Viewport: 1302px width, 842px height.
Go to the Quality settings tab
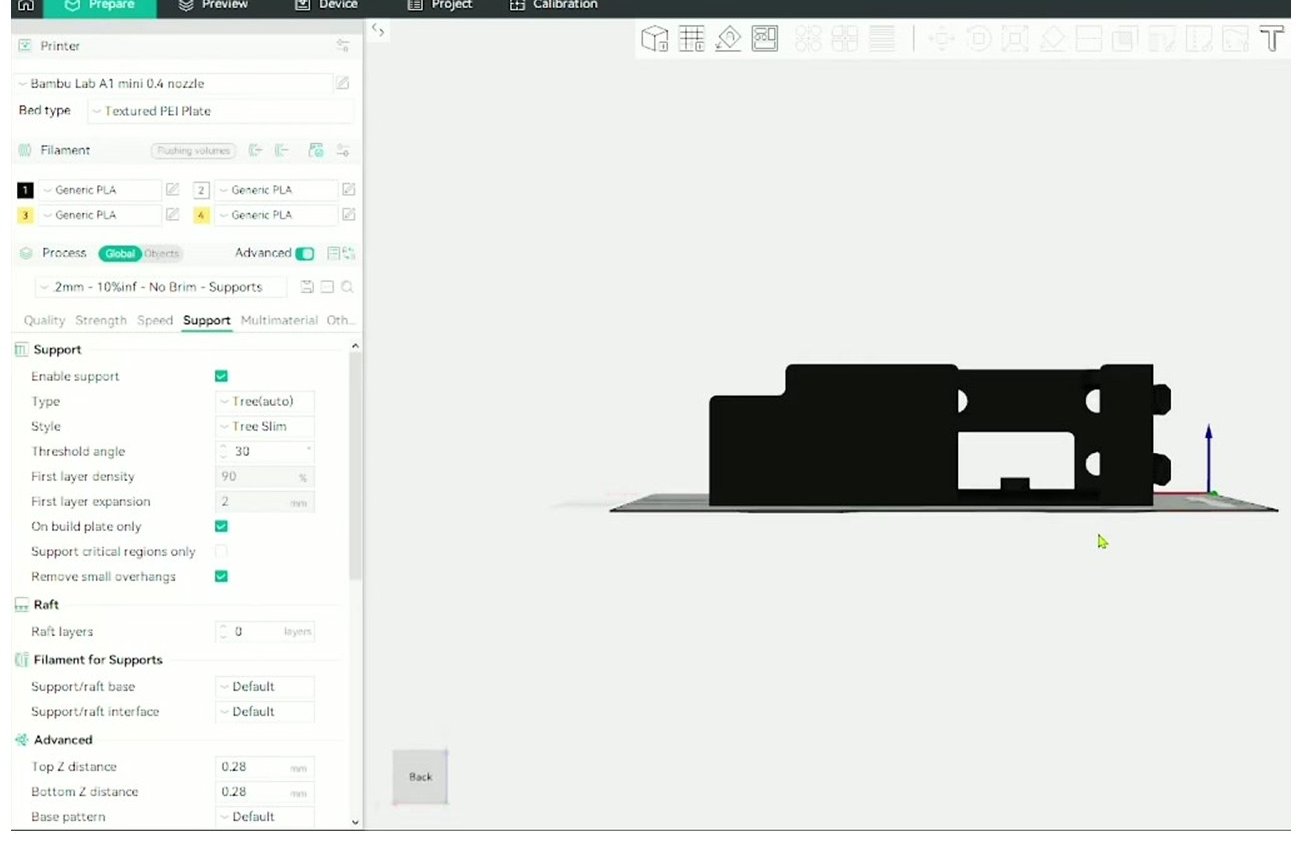[44, 321]
